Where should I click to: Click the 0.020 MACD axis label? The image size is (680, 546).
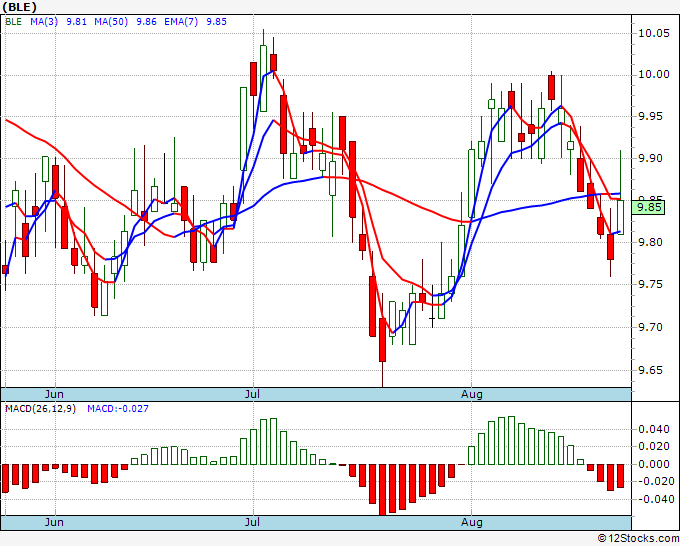click(x=654, y=447)
